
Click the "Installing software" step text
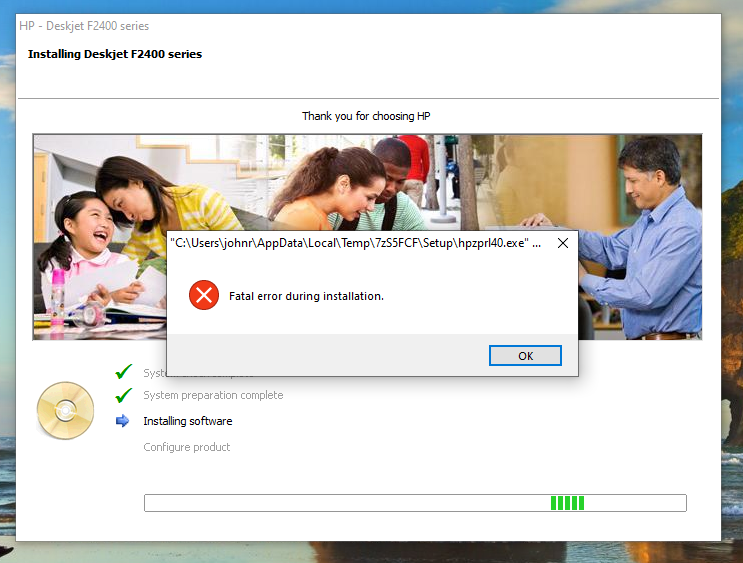[188, 421]
